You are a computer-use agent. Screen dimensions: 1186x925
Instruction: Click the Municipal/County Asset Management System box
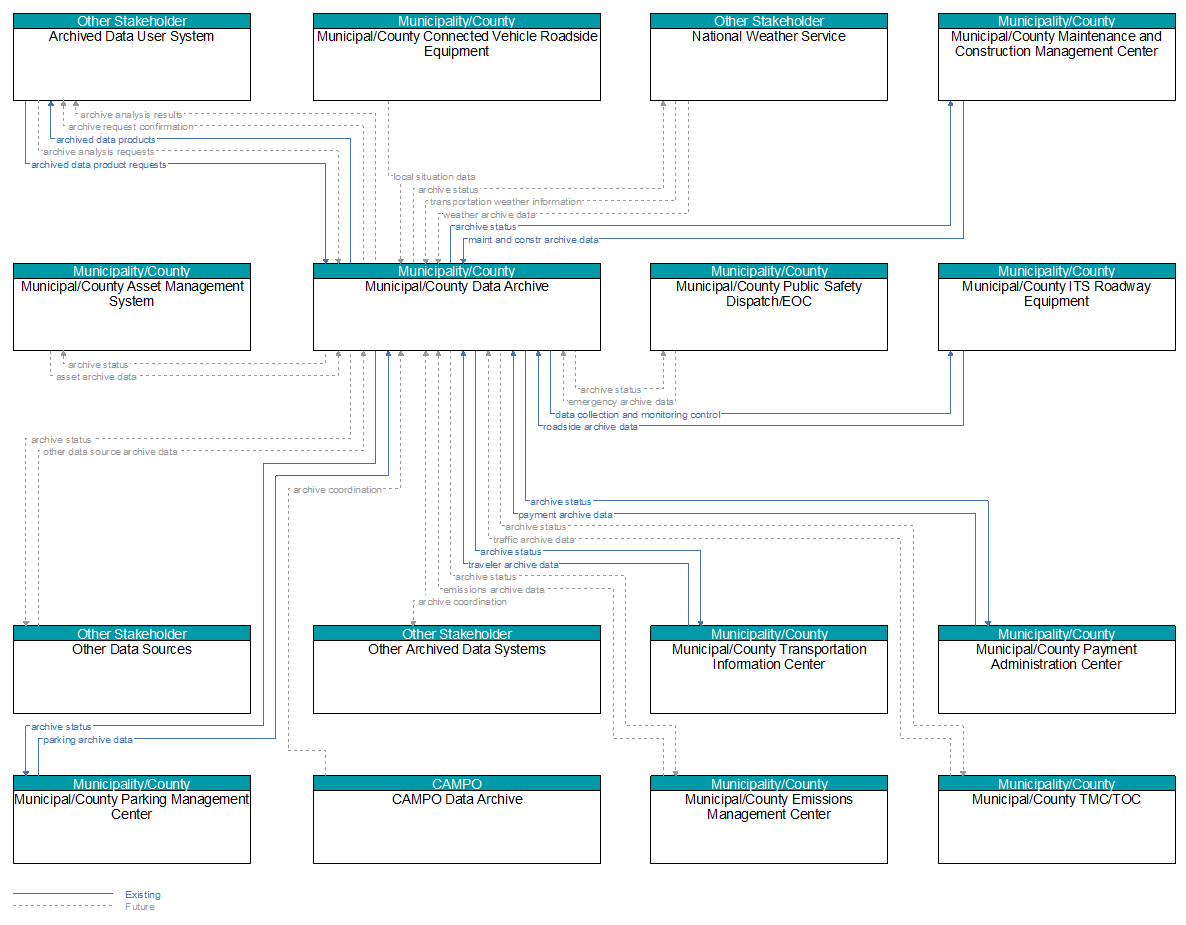(132, 307)
